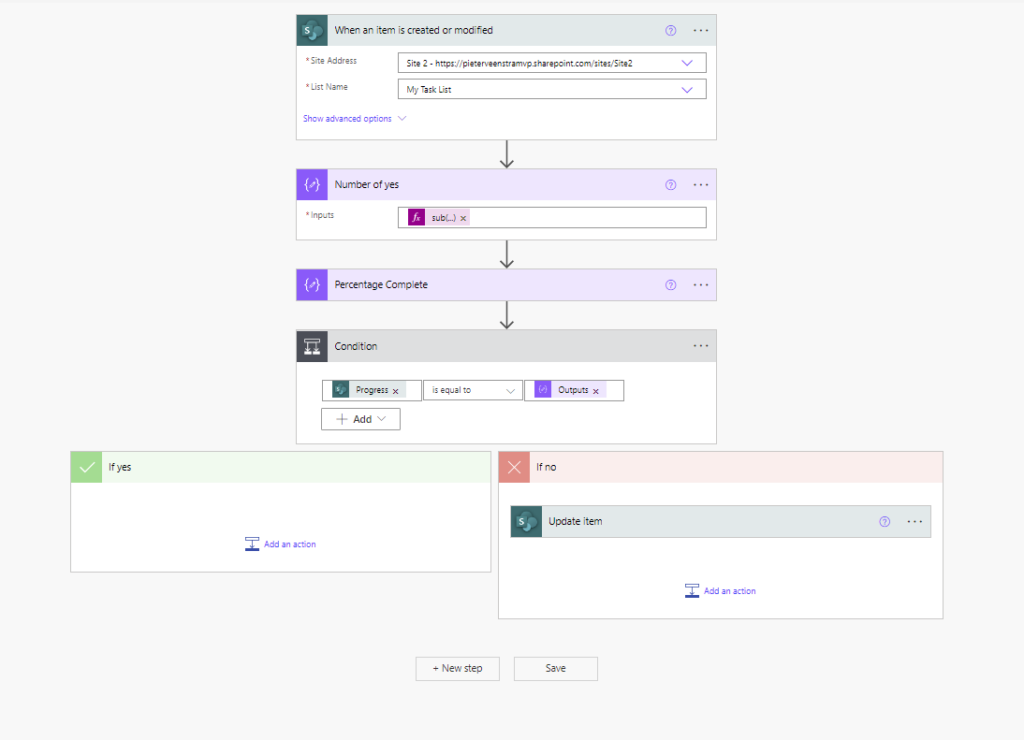Click the Site 2 address value

coord(519,63)
